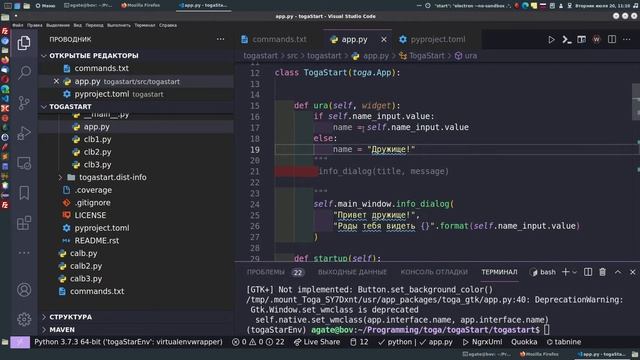Open the Extensions view
Image resolution: width=640 pixels, height=360 pixels.
24,223
